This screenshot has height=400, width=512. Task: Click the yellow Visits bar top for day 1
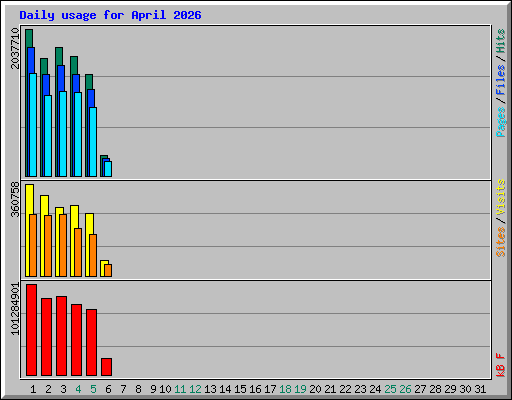(29, 199)
